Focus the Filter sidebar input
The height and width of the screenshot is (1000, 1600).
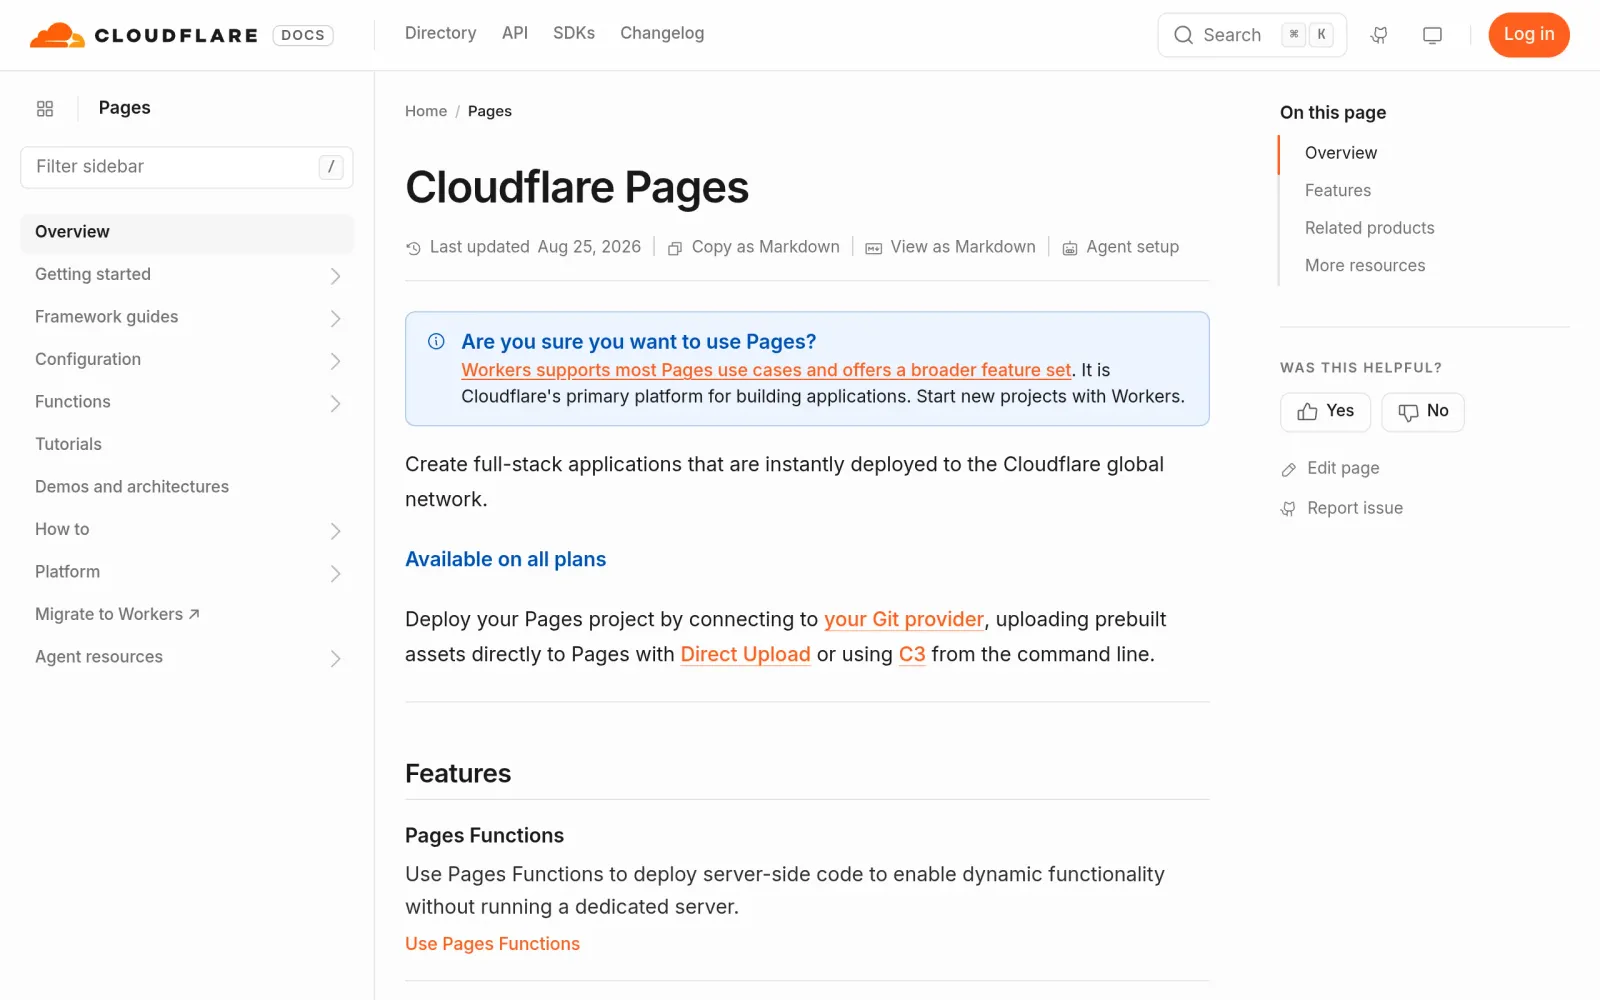(187, 167)
